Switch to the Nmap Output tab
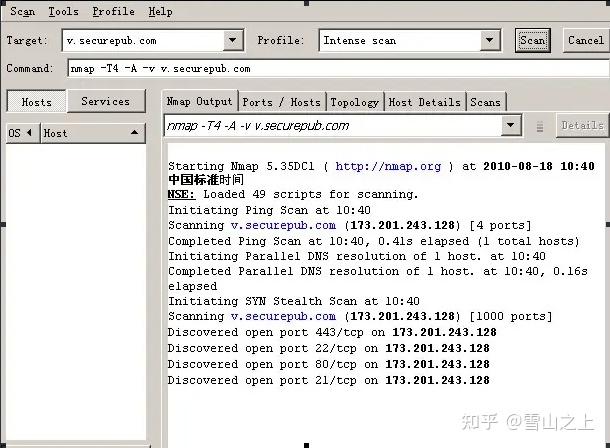The height and width of the screenshot is (448, 610). [x=199, y=102]
